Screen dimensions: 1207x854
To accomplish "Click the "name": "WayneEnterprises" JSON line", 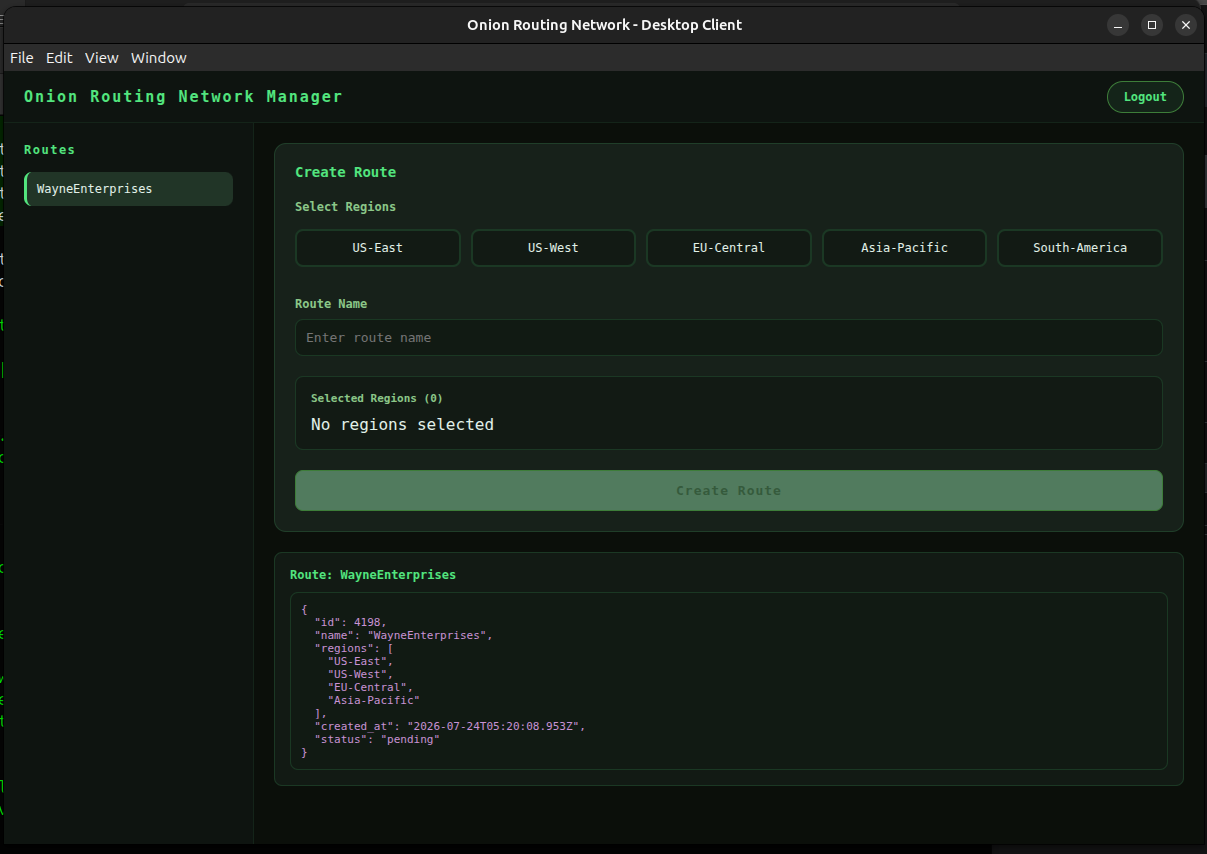I will (x=404, y=635).
